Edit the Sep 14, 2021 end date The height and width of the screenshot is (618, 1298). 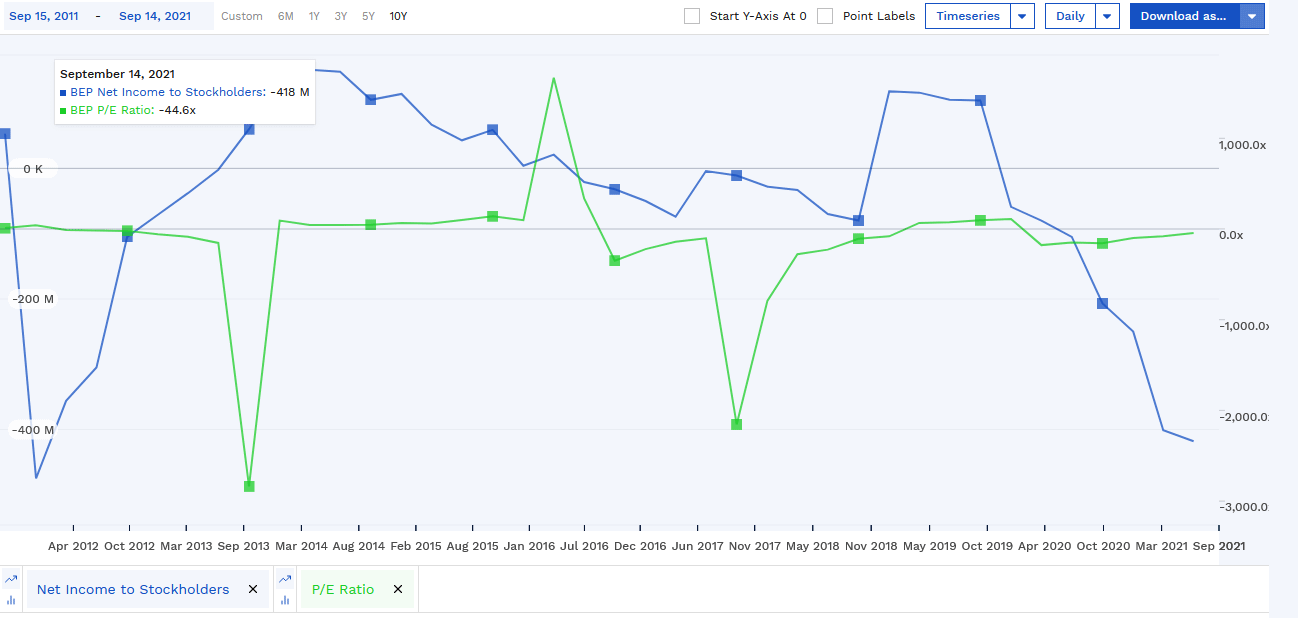point(154,16)
